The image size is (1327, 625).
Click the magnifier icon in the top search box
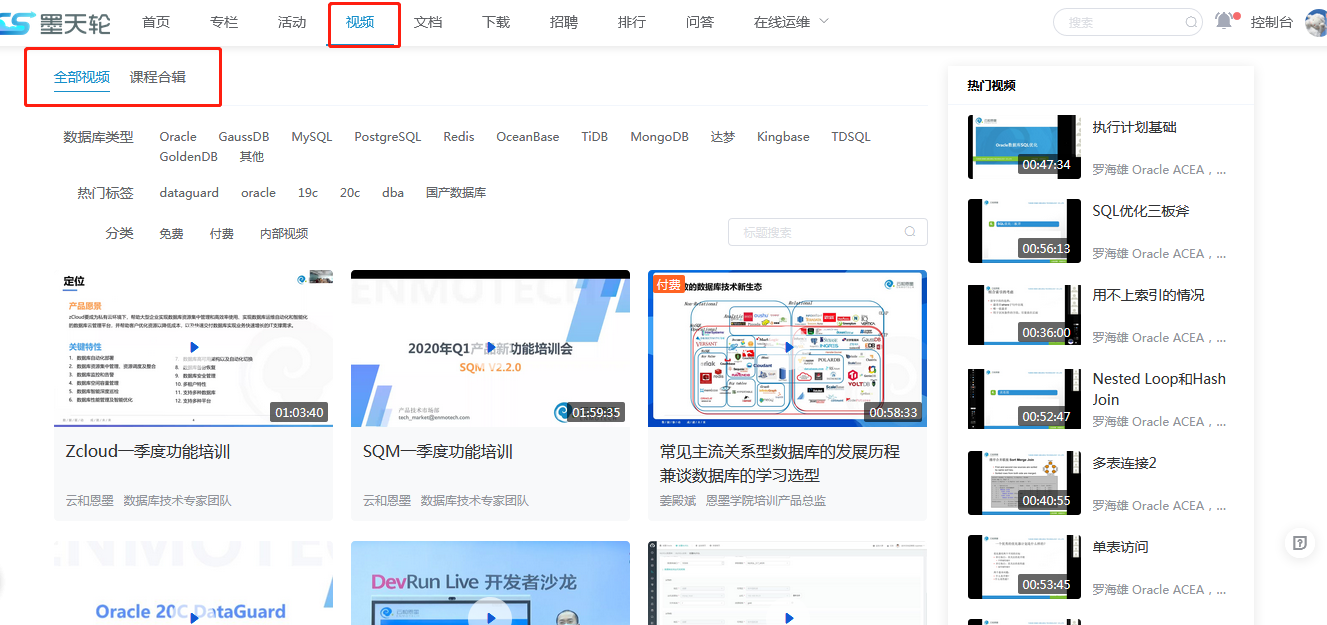click(1191, 22)
